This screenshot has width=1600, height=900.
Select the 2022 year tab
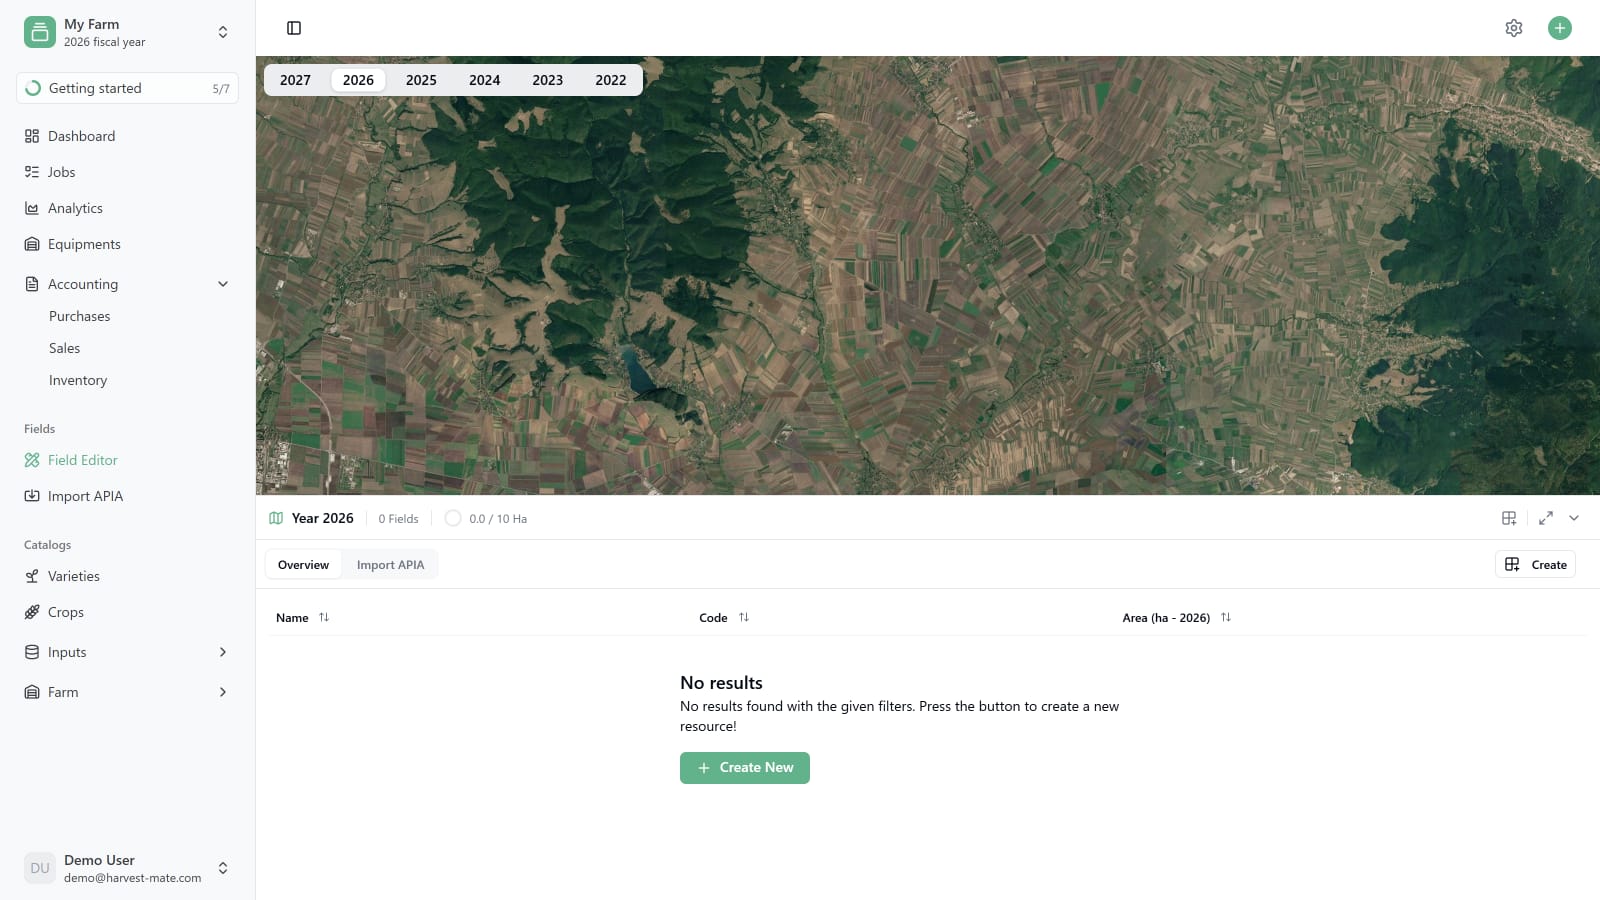610,80
